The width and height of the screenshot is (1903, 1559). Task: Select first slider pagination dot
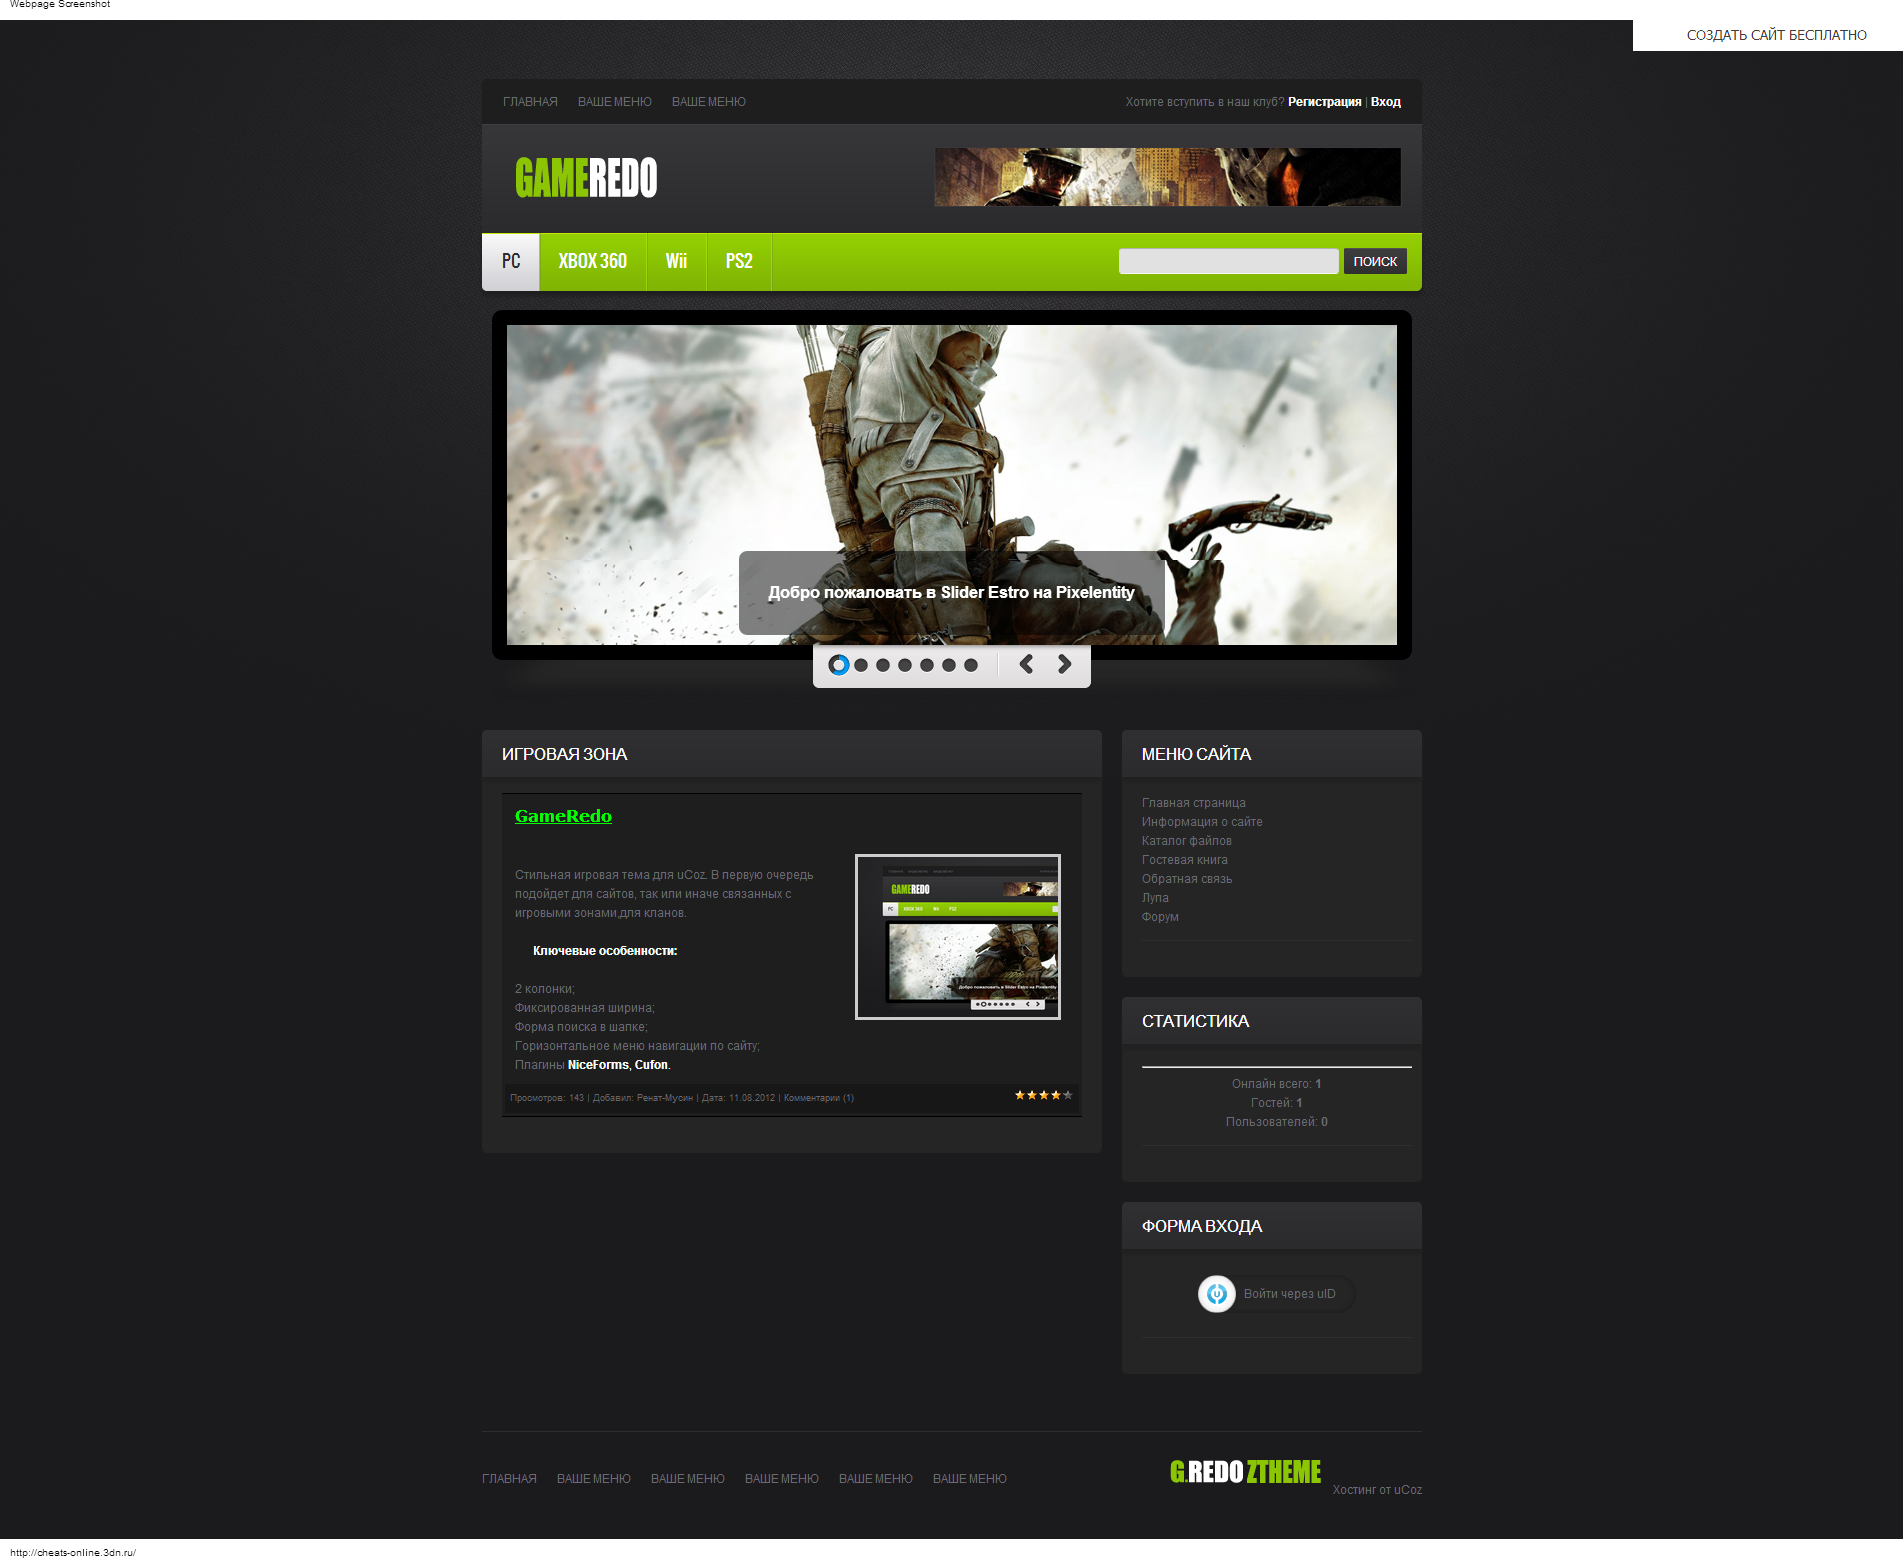[x=839, y=665]
